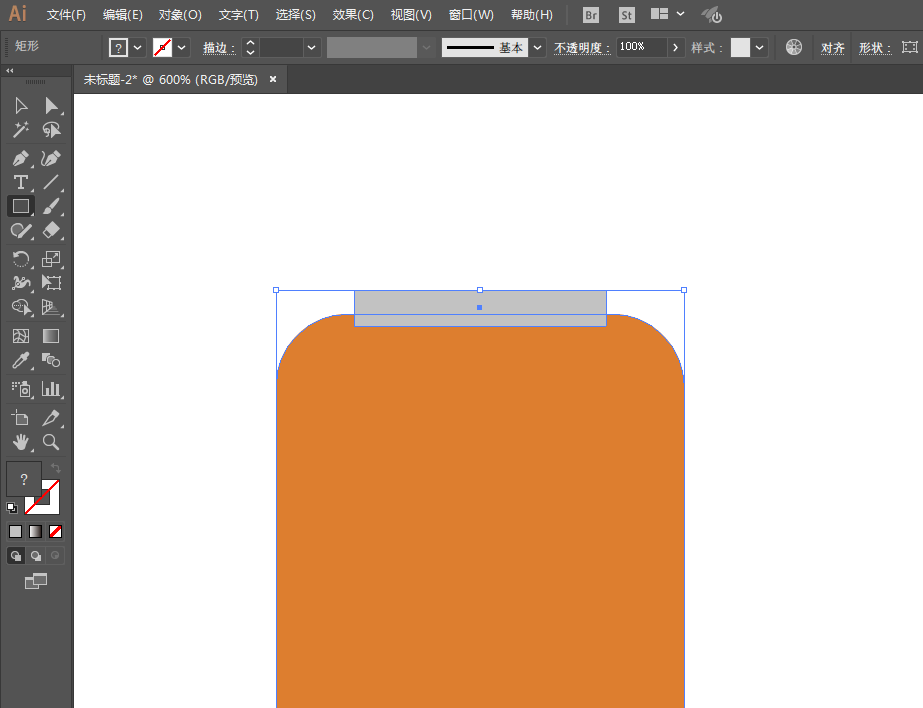Open Adobe Bridge with Br icon
The image size is (923, 708).
click(x=591, y=15)
